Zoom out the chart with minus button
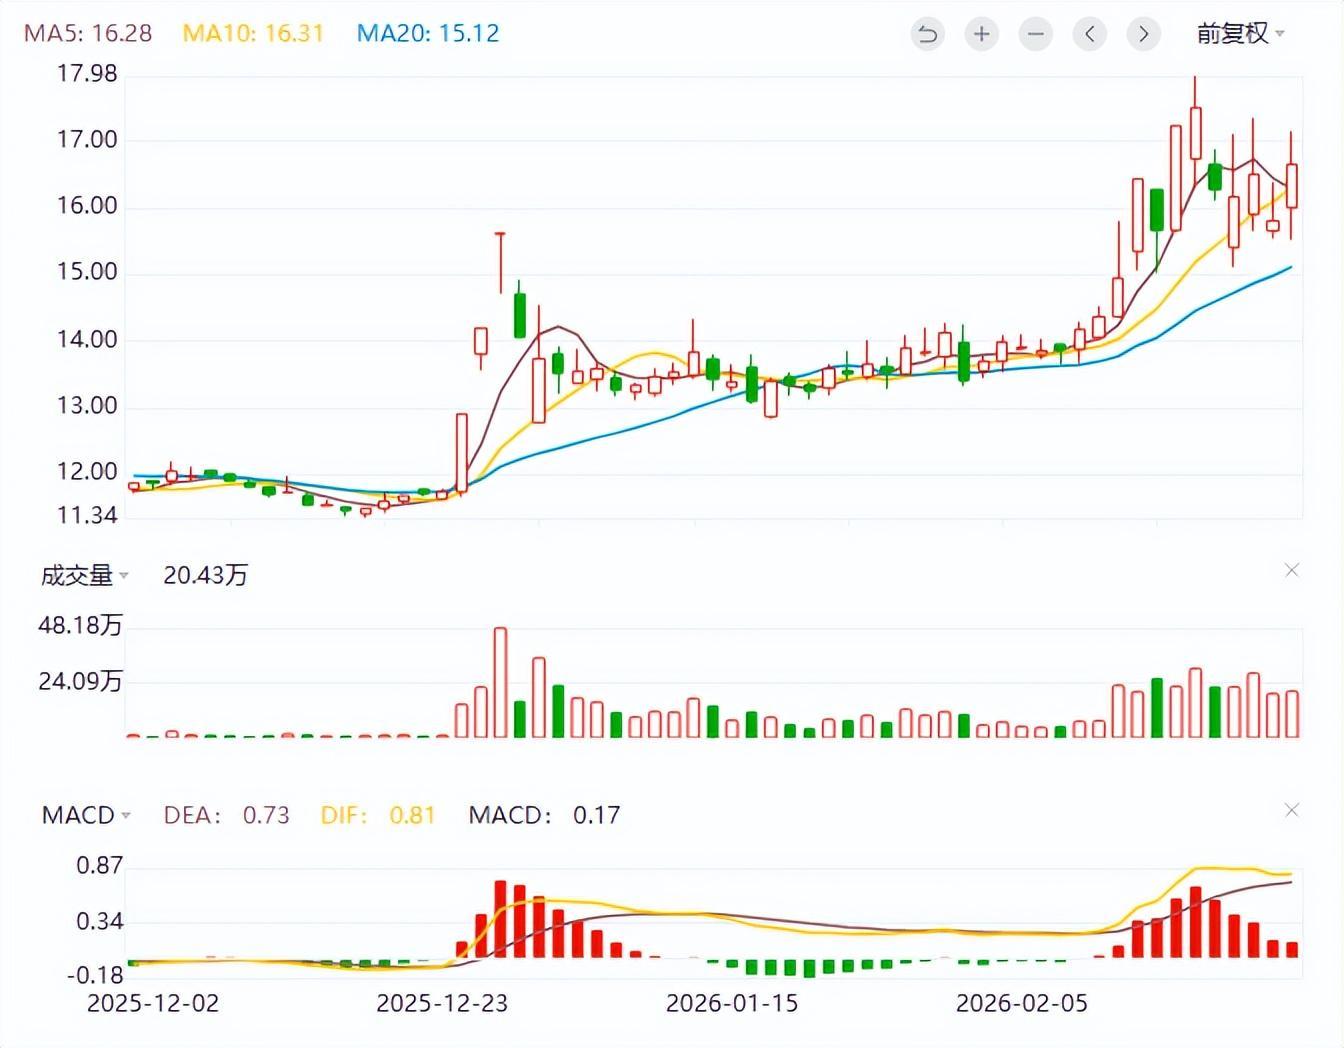 (1035, 35)
